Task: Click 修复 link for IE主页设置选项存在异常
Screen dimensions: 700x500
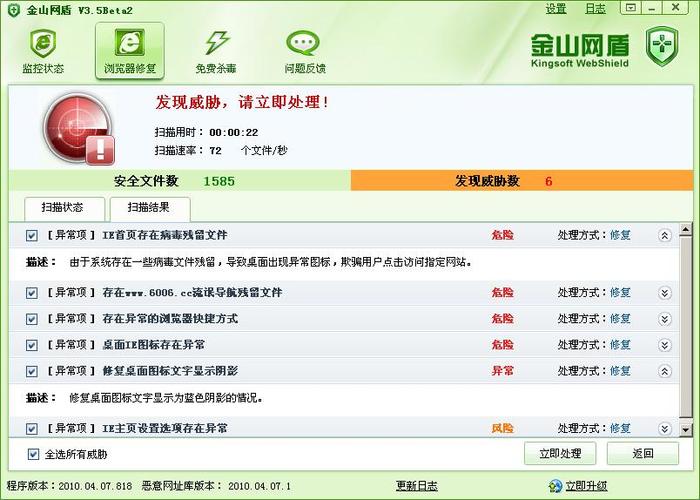Action: click(x=620, y=429)
